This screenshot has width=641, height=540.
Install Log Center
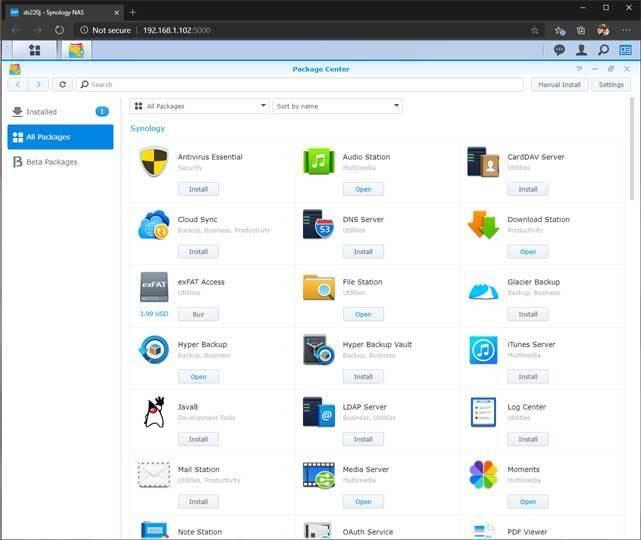(528, 439)
